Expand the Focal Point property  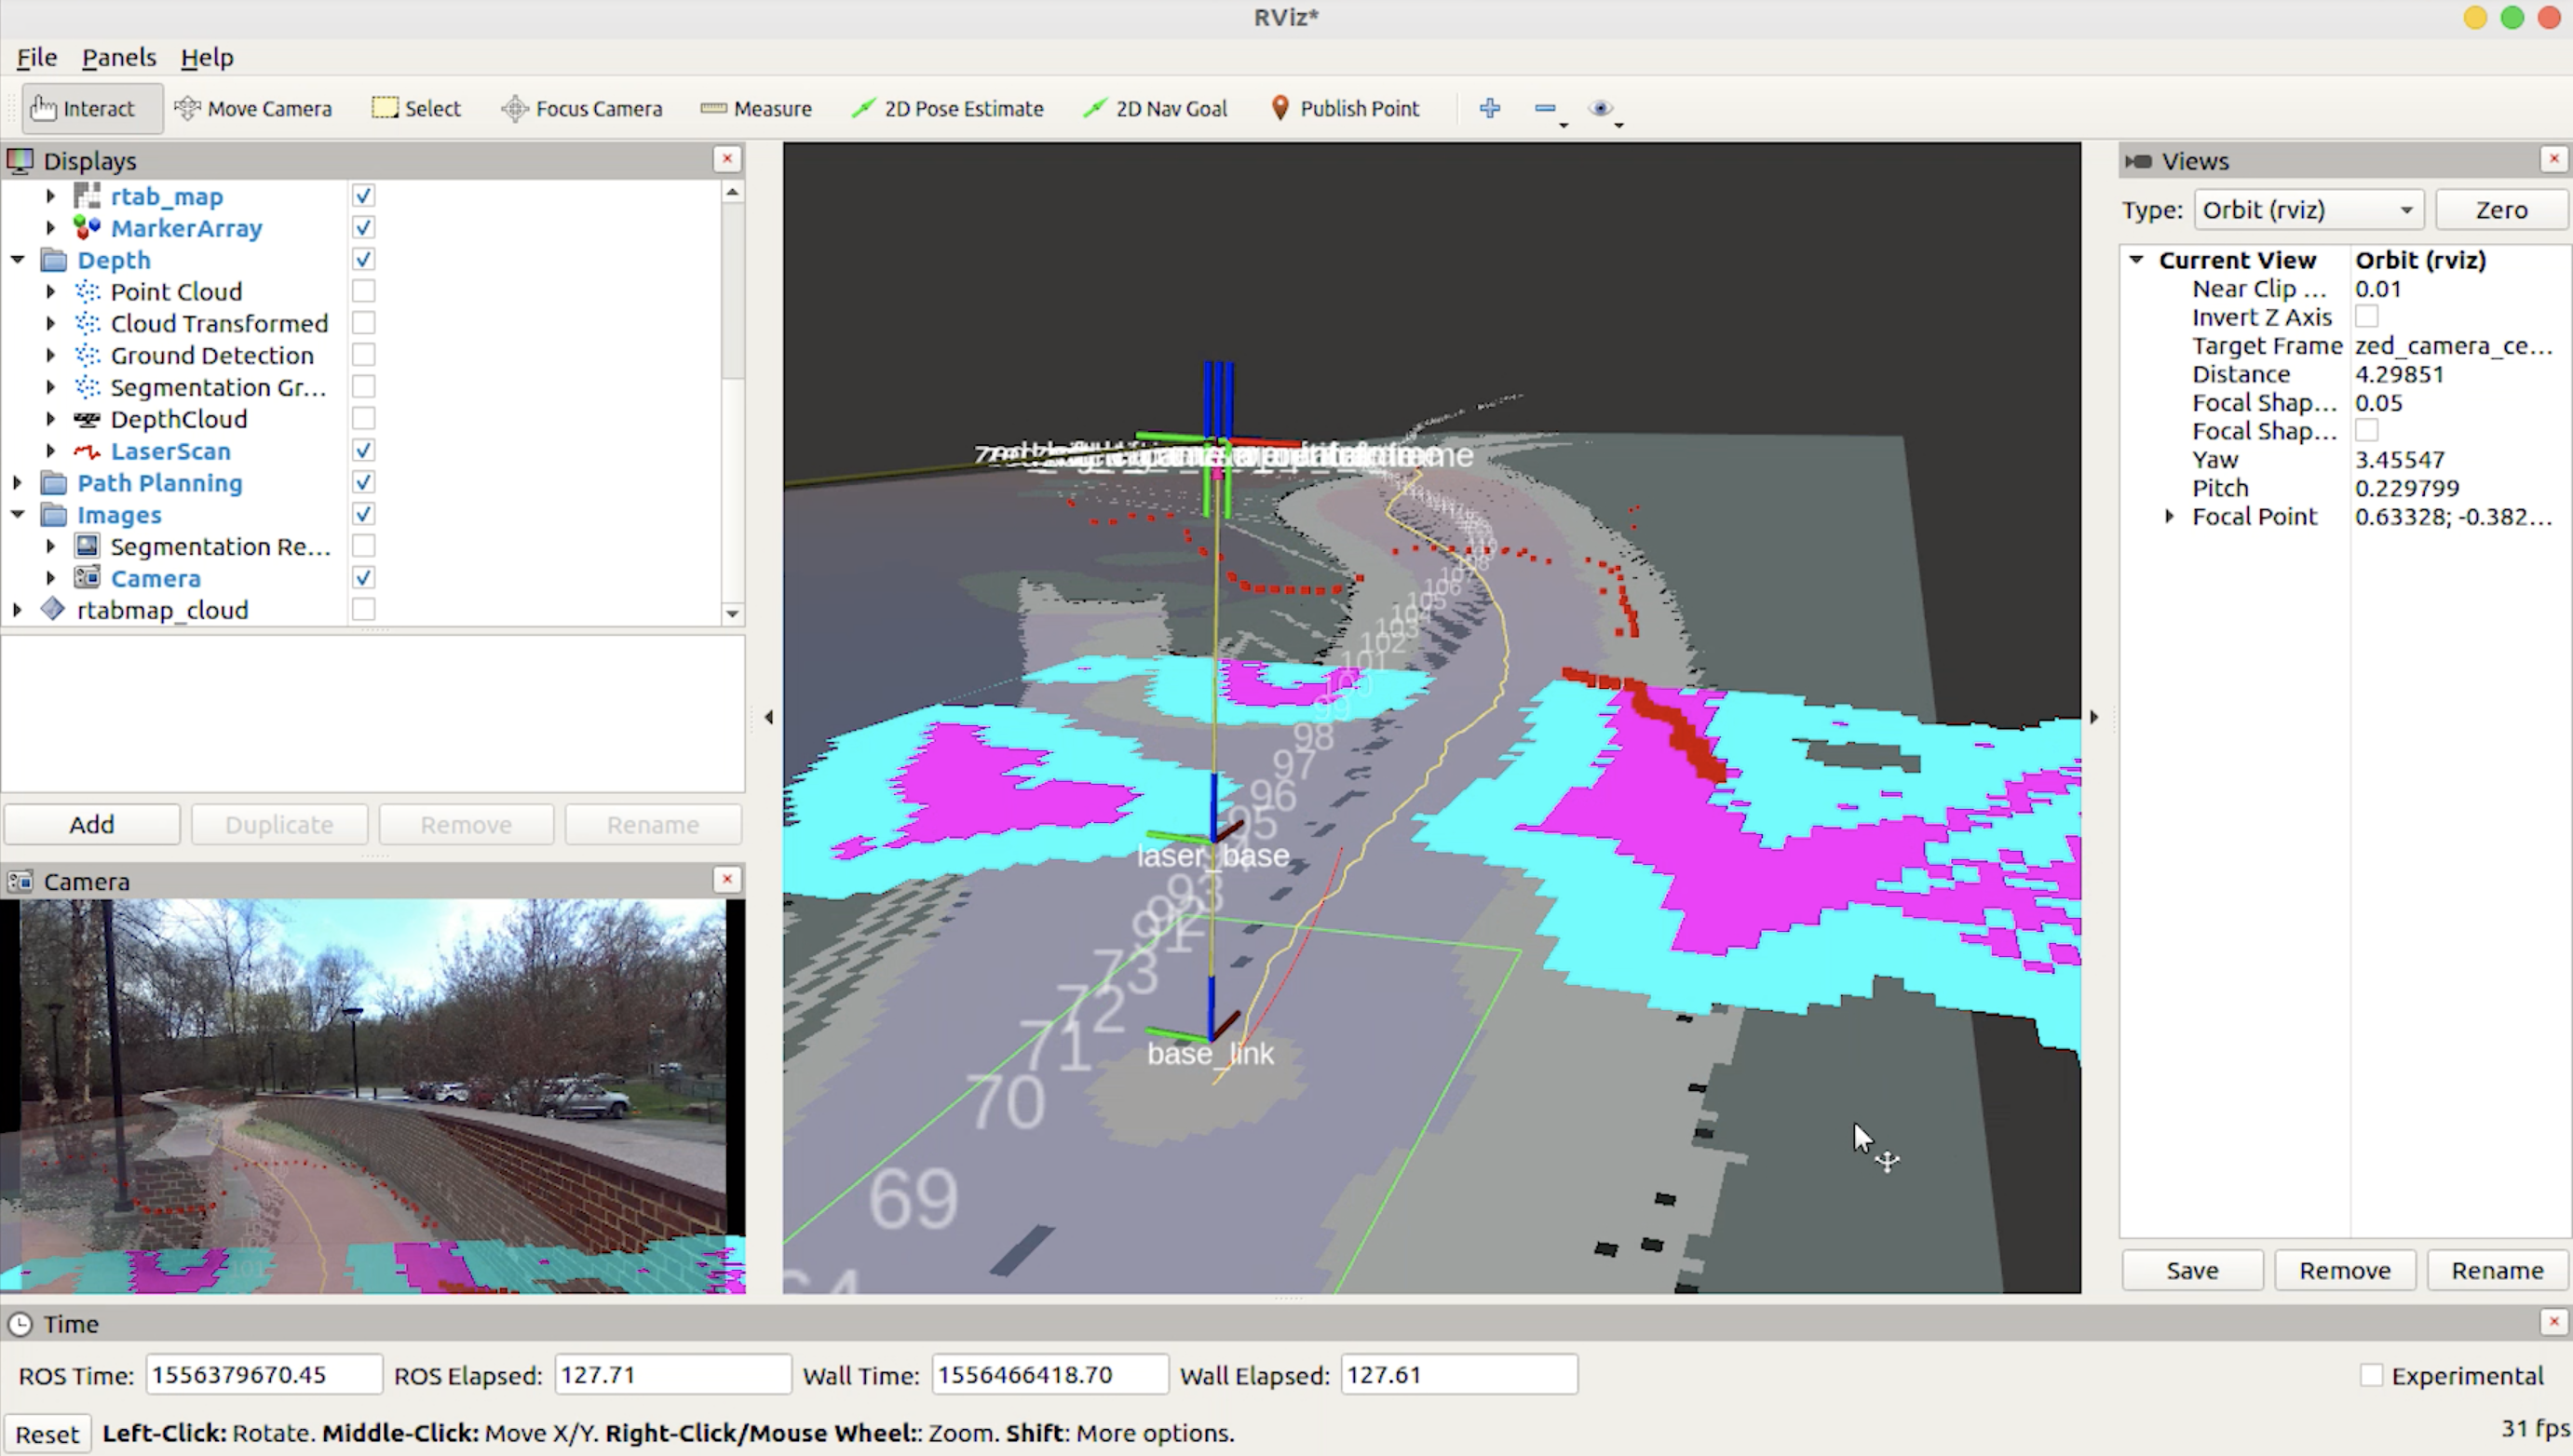[x=2168, y=517]
